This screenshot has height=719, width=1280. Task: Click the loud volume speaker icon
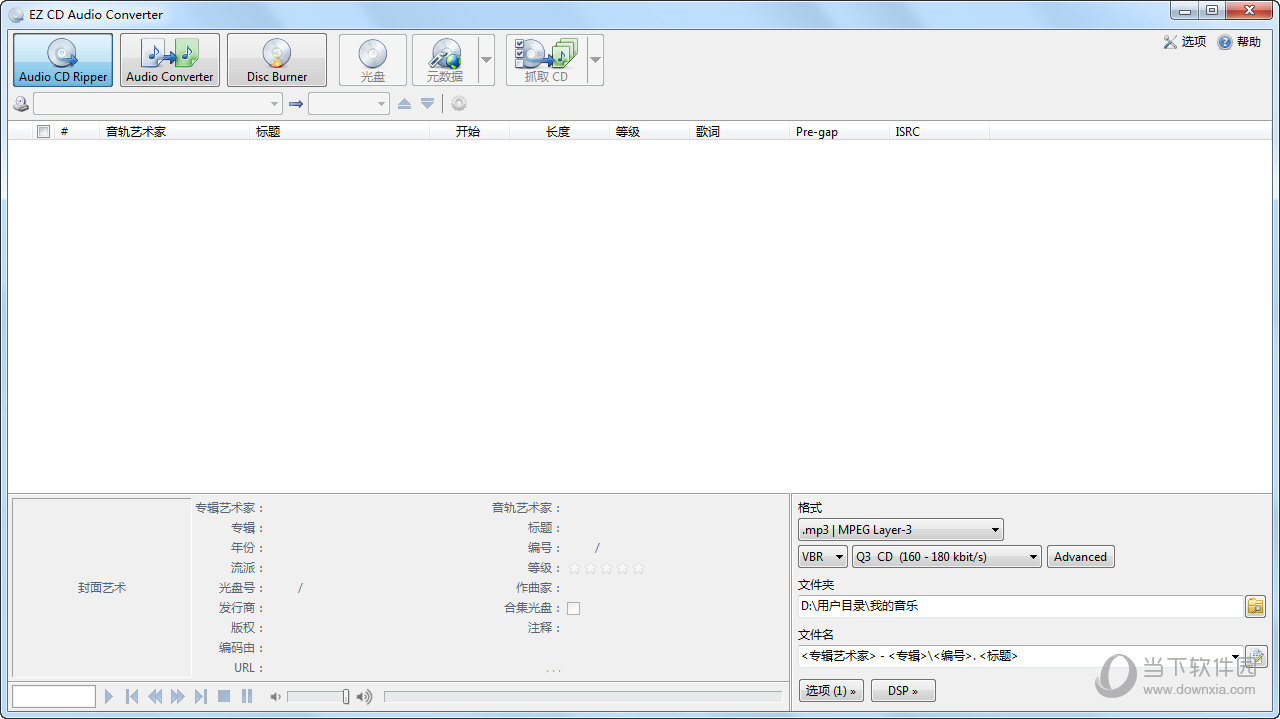[x=364, y=697]
